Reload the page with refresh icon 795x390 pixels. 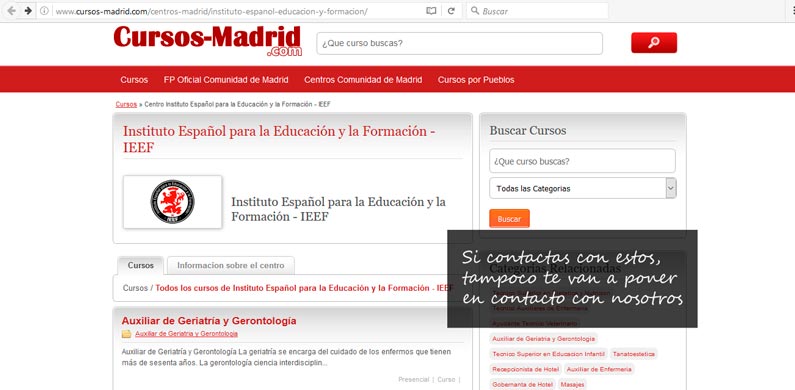click(451, 11)
